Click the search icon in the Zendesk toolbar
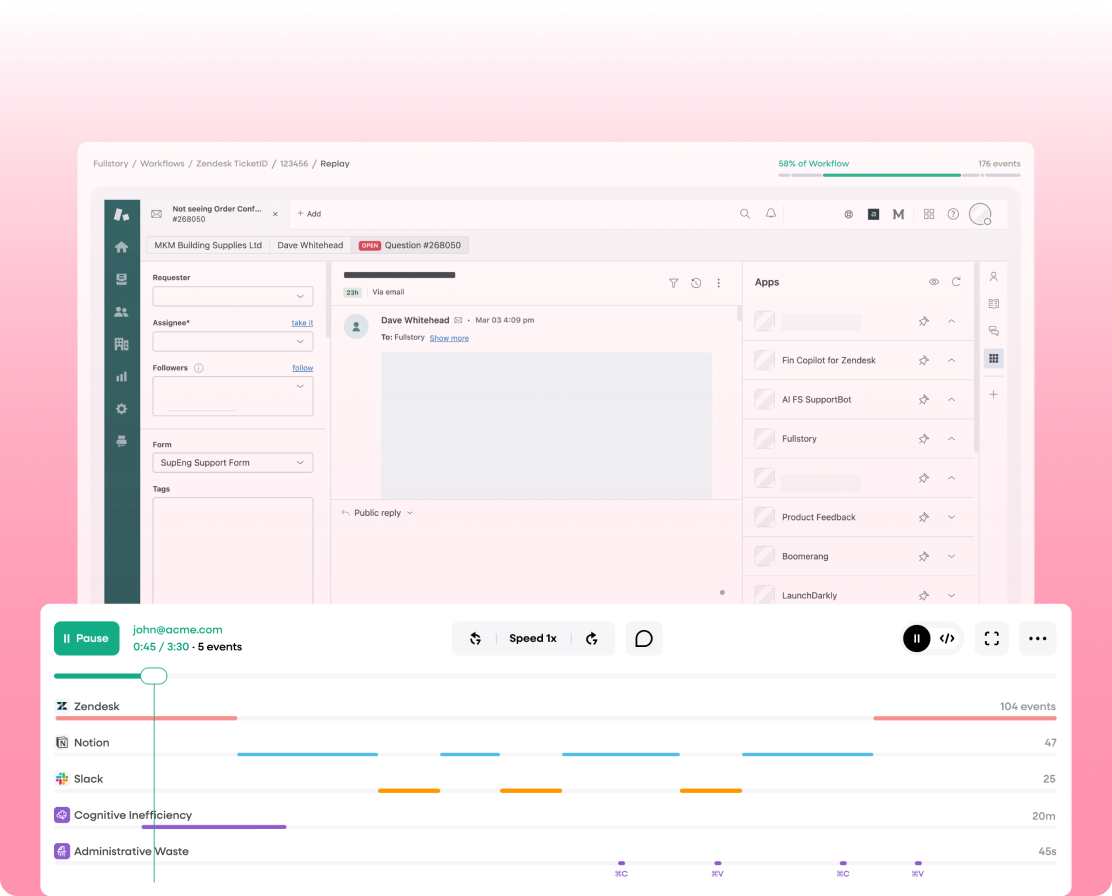The height and width of the screenshot is (896, 1112). click(x=745, y=213)
